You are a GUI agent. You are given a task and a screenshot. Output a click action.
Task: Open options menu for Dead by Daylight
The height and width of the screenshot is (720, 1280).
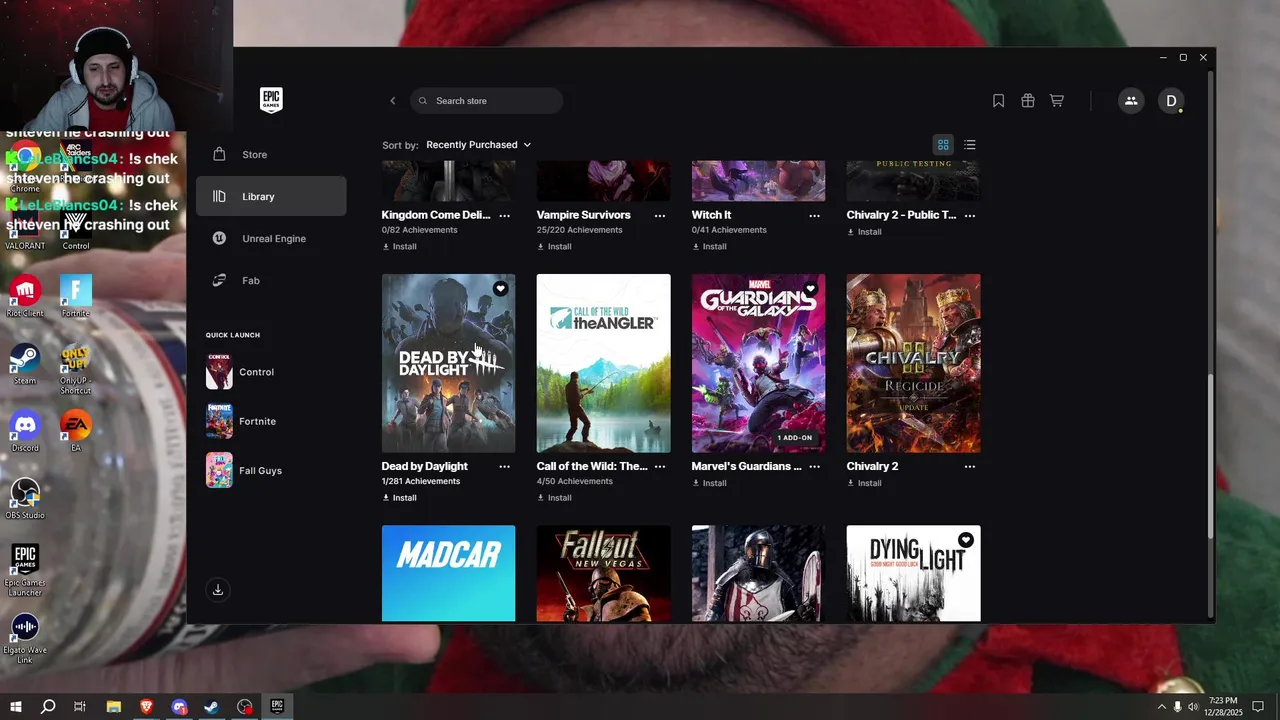pyautogui.click(x=504, y=466)
